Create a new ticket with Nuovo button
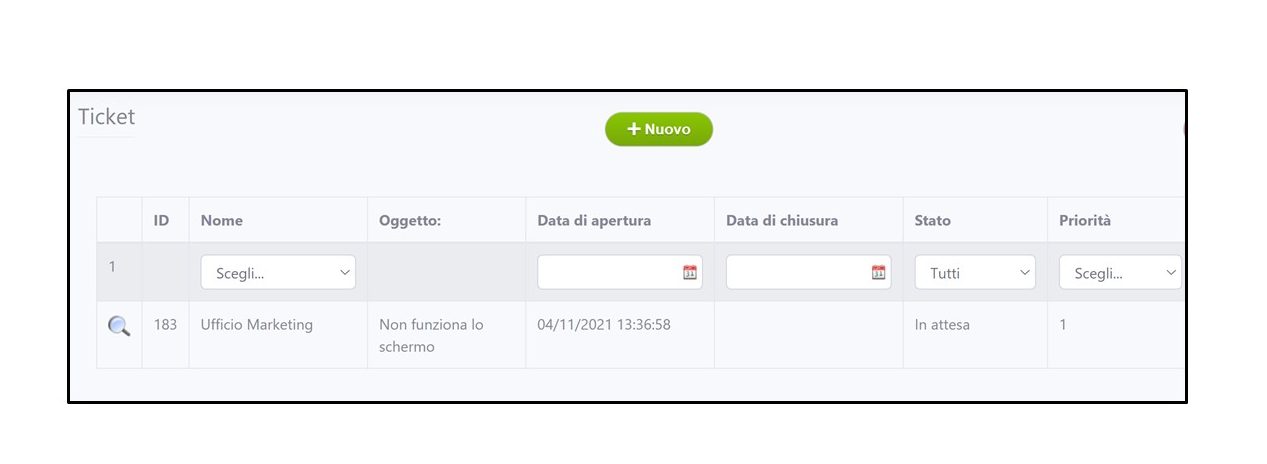 pos(658,129)
